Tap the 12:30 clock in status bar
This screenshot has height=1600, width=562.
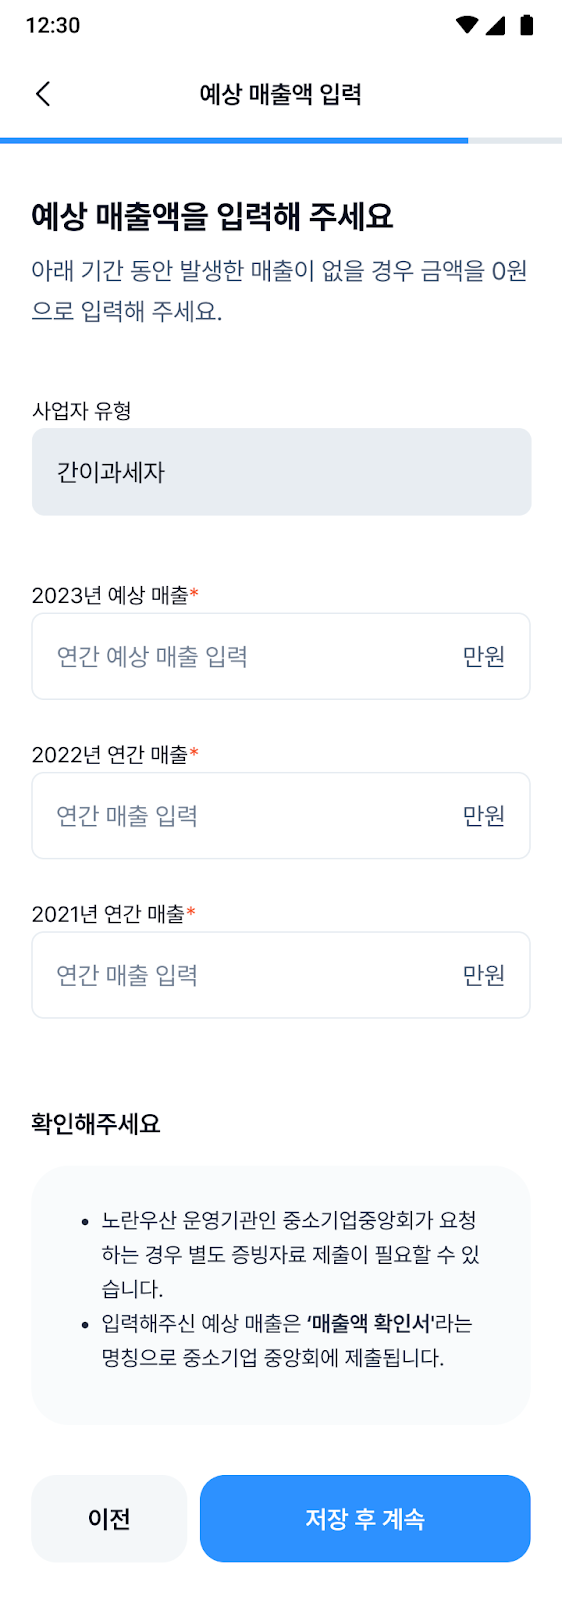point(53,25)
